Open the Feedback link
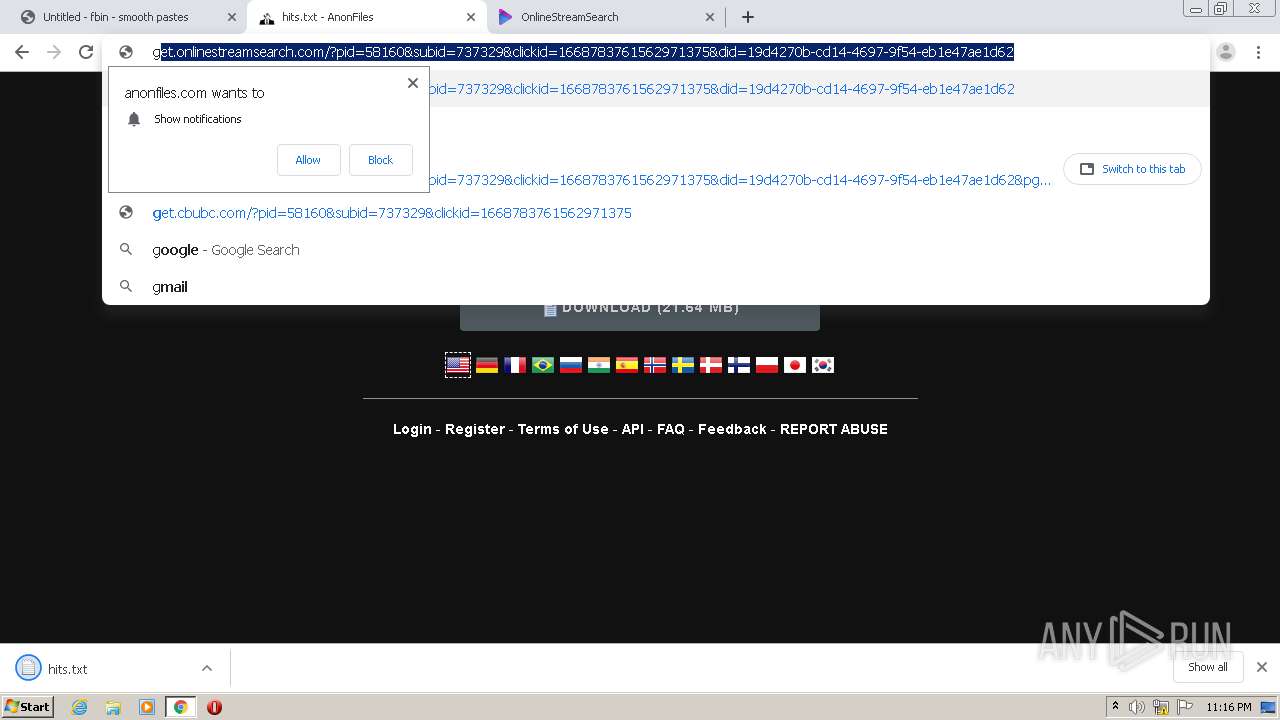This screenshot has width=1280, height=720. click(x=732, y=429)
